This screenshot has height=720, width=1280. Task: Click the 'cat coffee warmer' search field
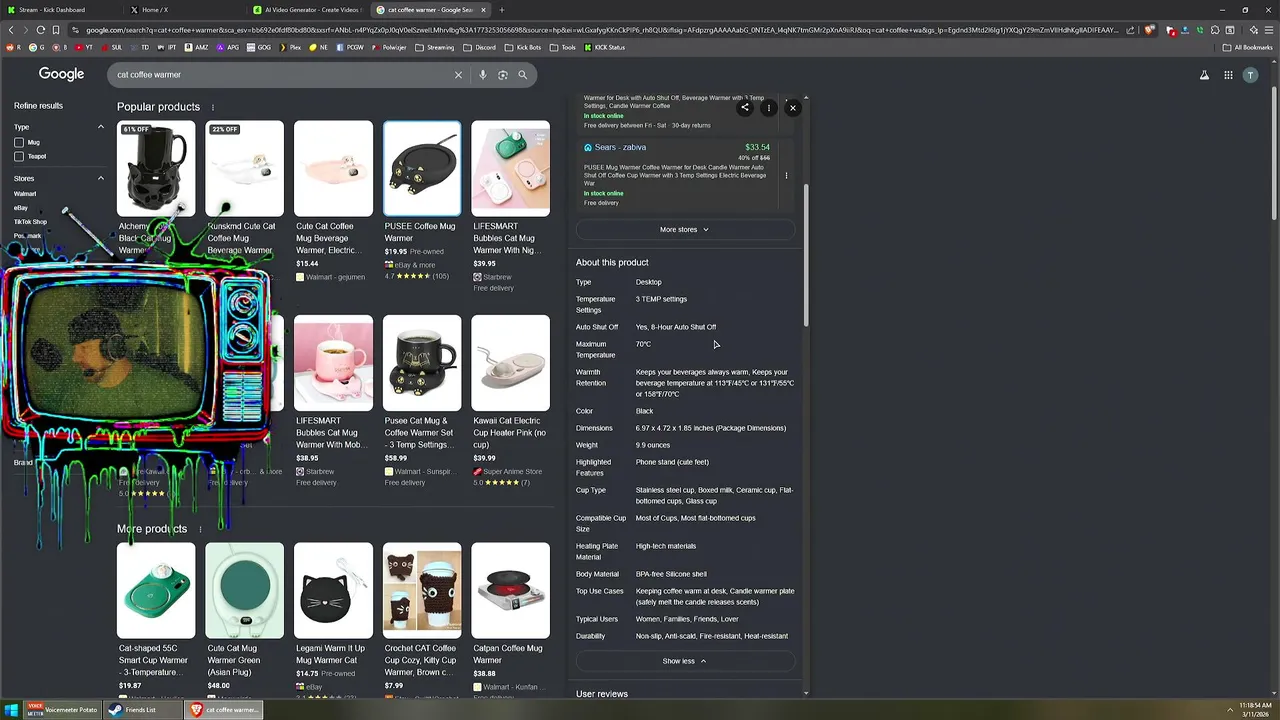pos(280,75)
